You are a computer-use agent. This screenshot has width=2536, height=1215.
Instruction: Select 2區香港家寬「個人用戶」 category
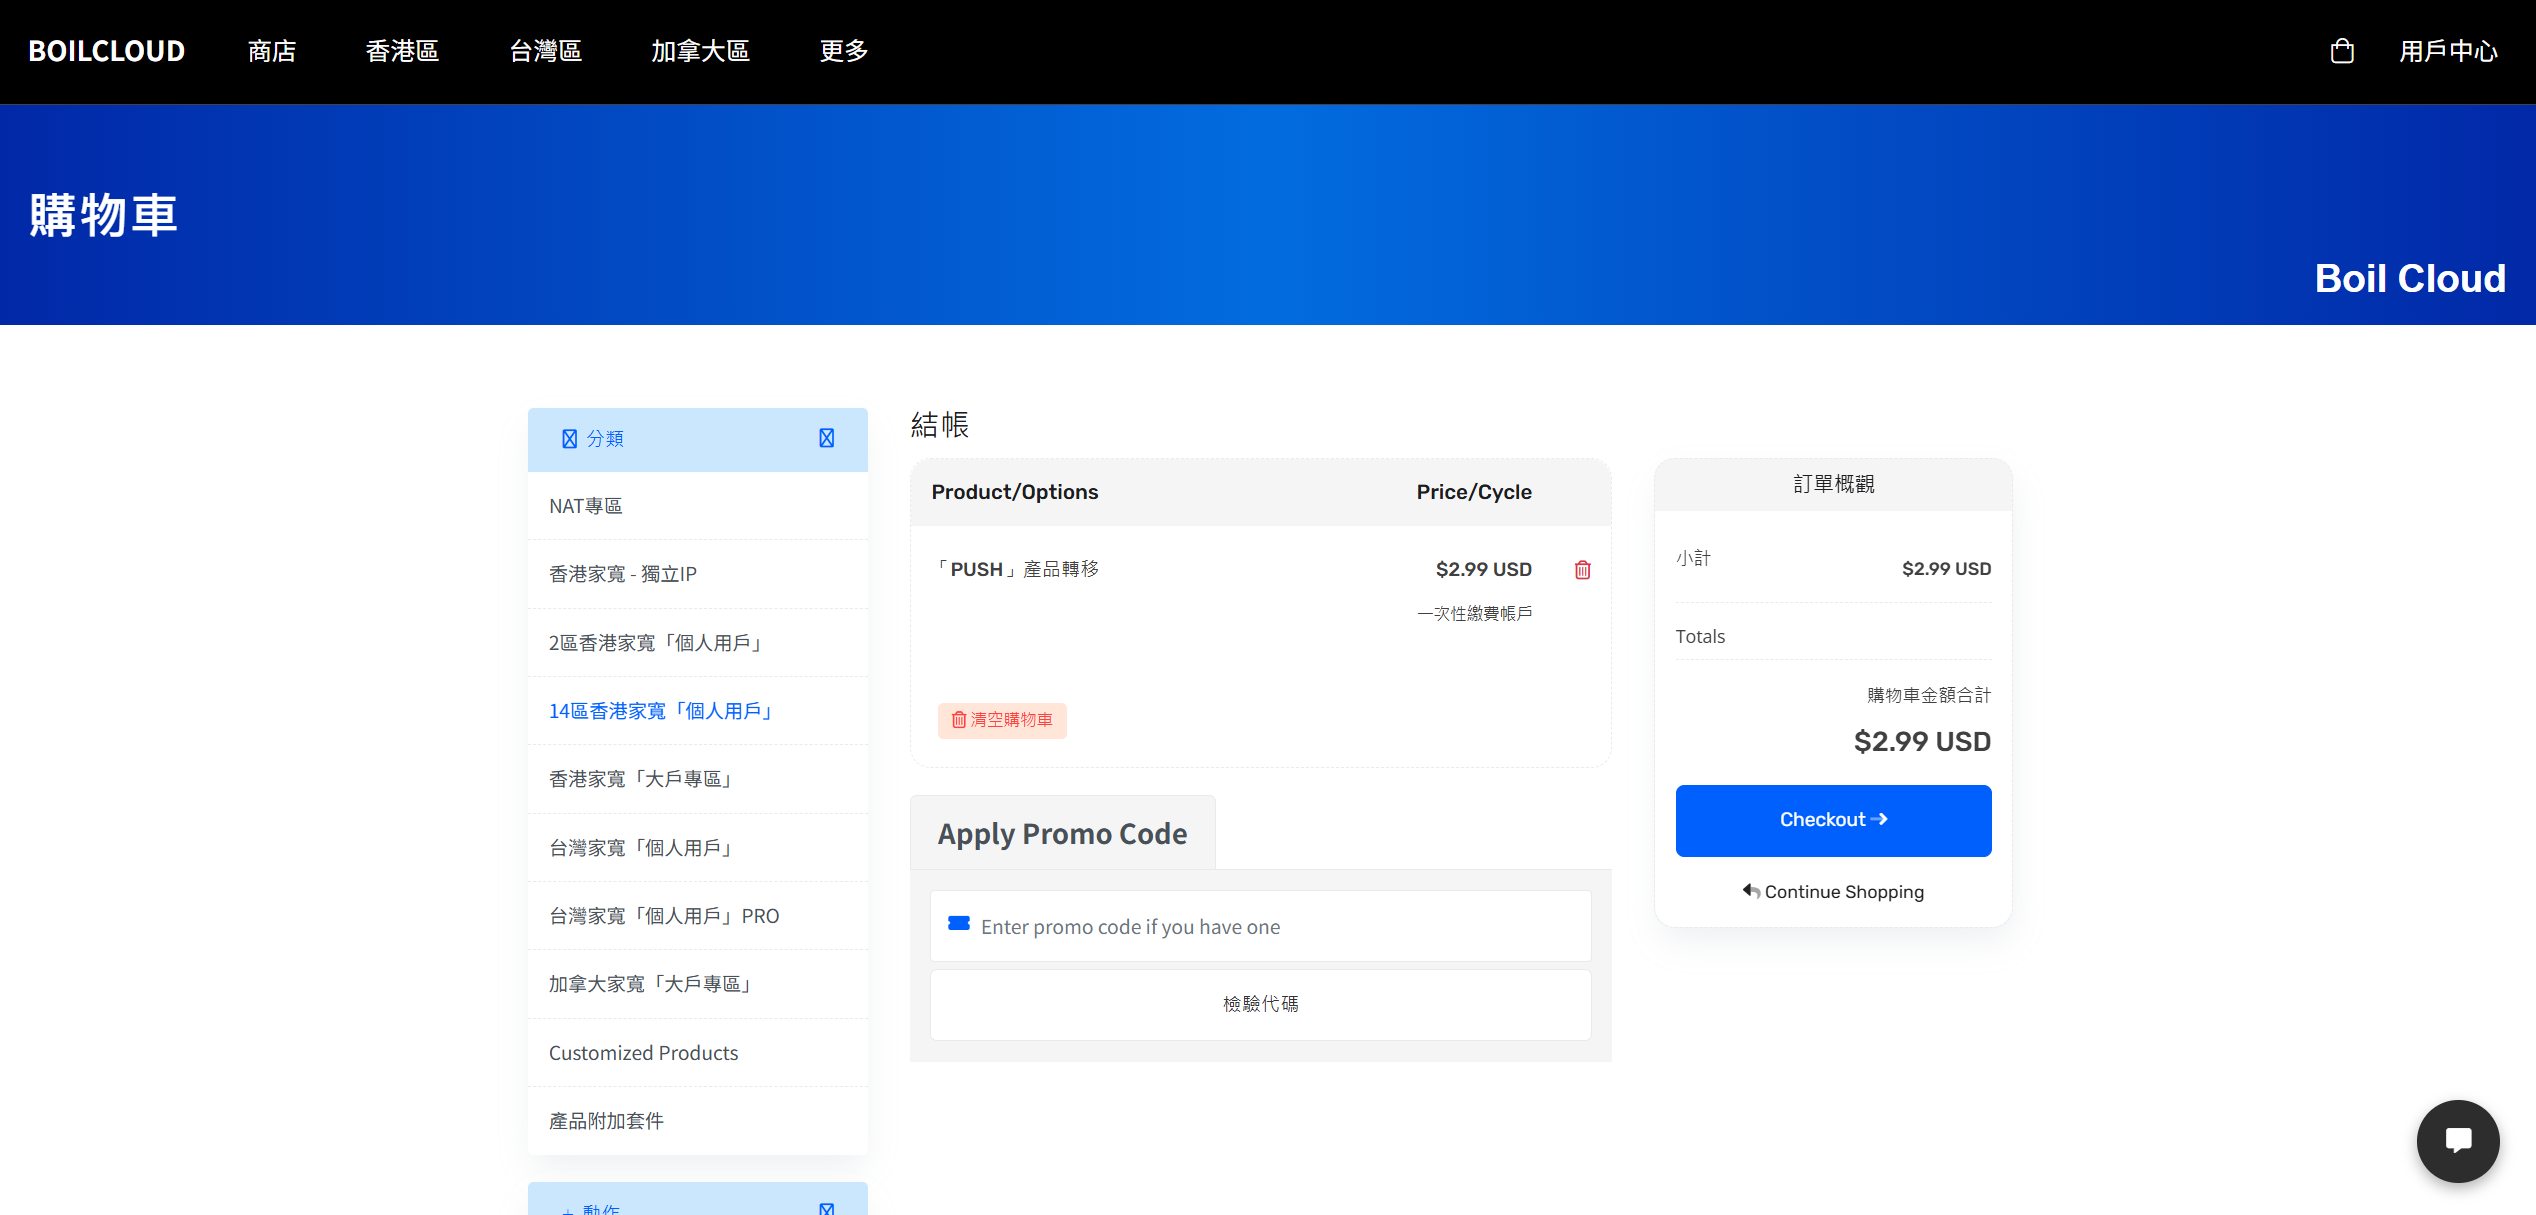pos(697,643)
